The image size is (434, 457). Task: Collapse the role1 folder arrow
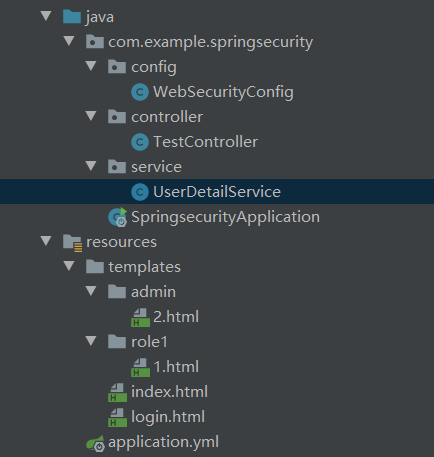pyautogui.click(x=91, y=341)
